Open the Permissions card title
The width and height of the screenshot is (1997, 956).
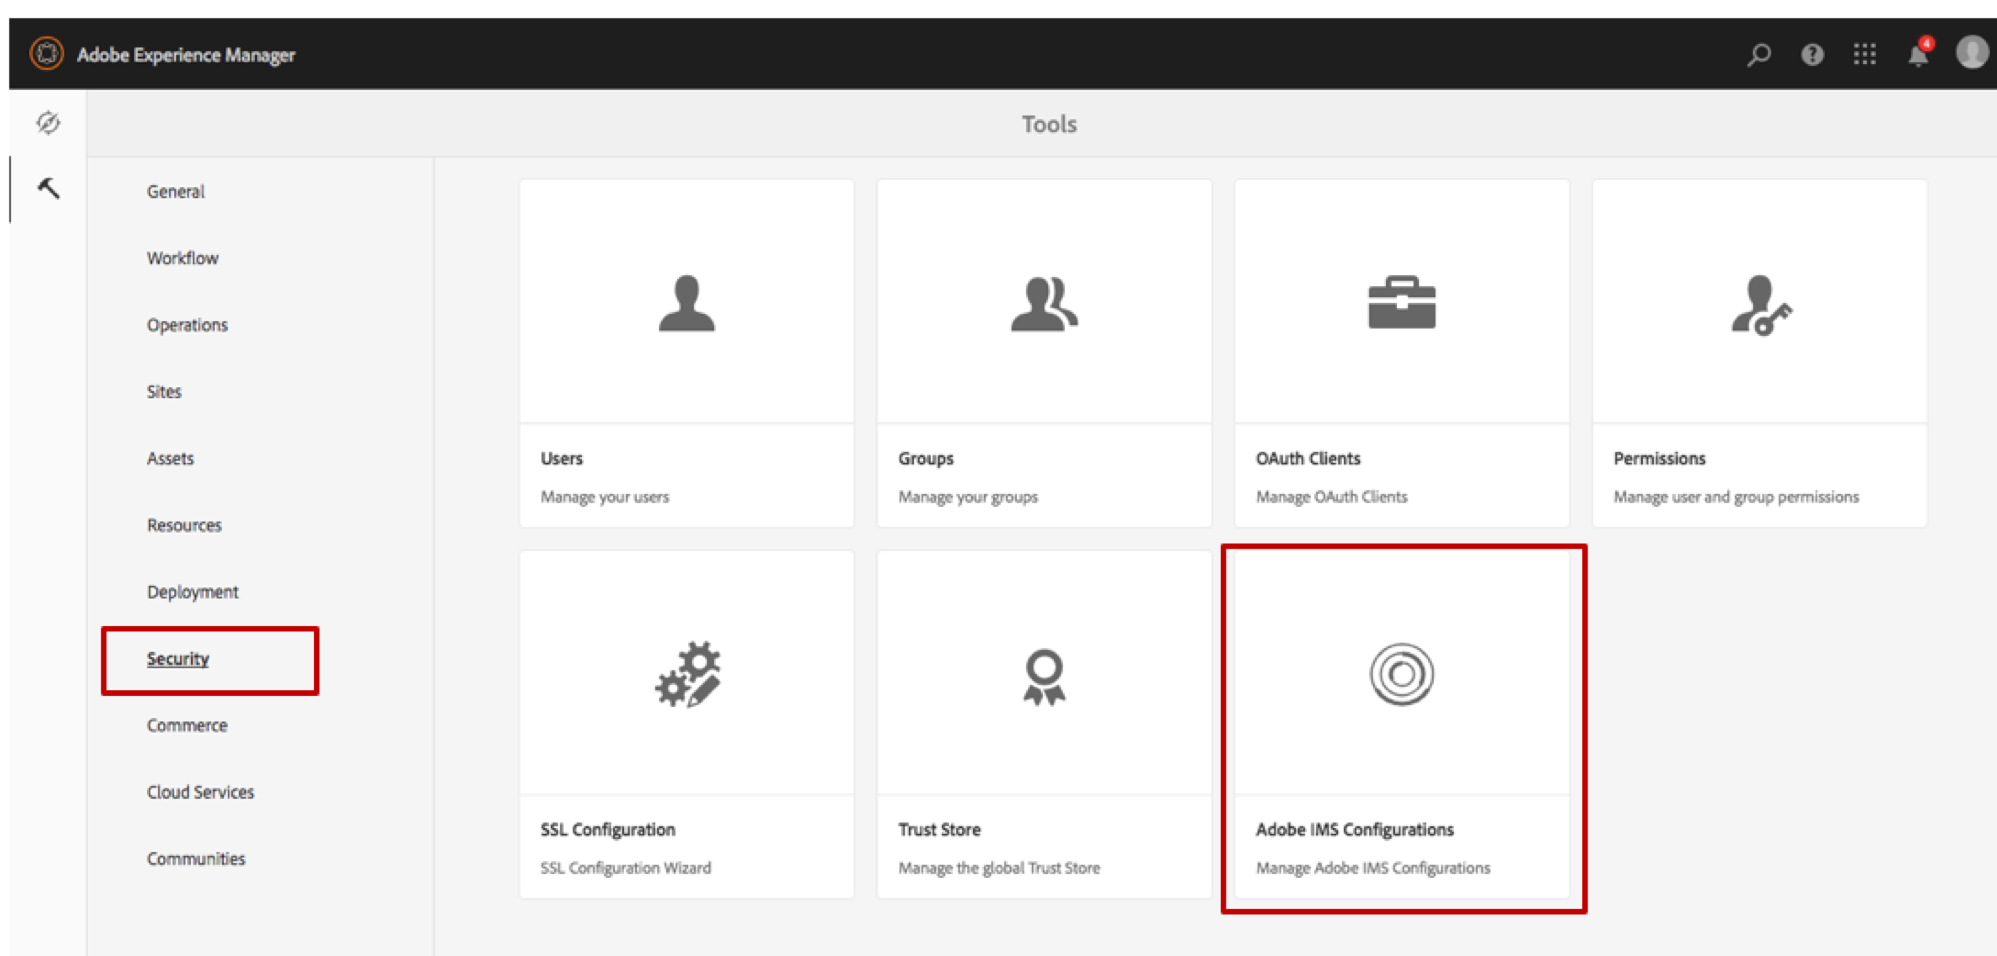pyautogui.click(x=1660, y=458)
